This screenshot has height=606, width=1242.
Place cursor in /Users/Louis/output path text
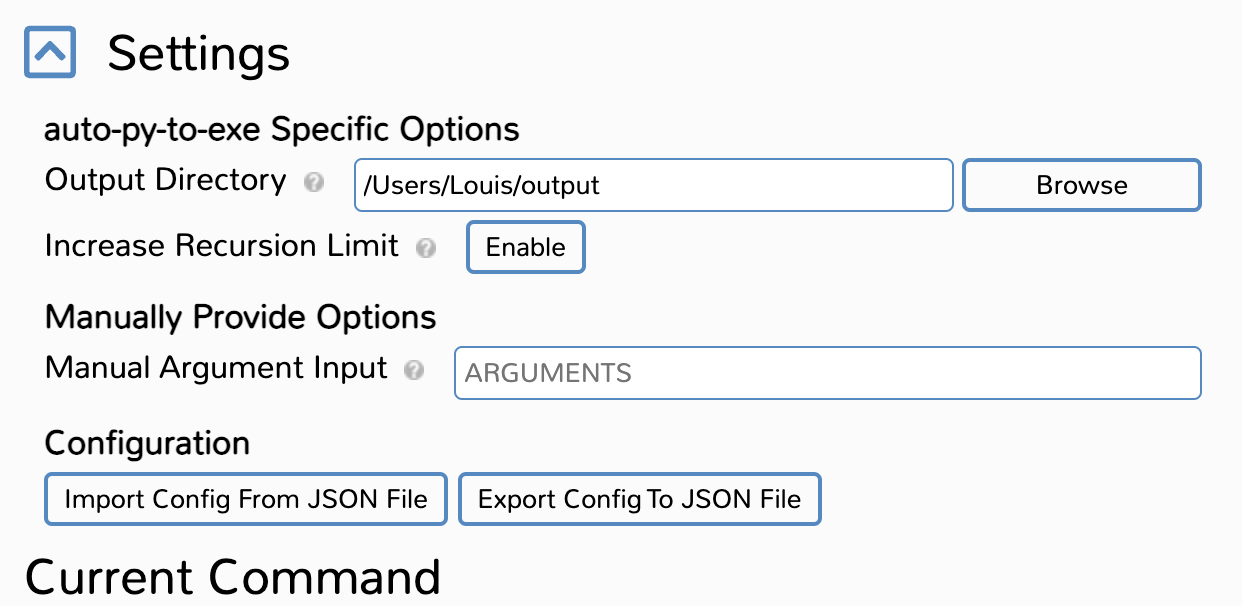pos(481,186)
